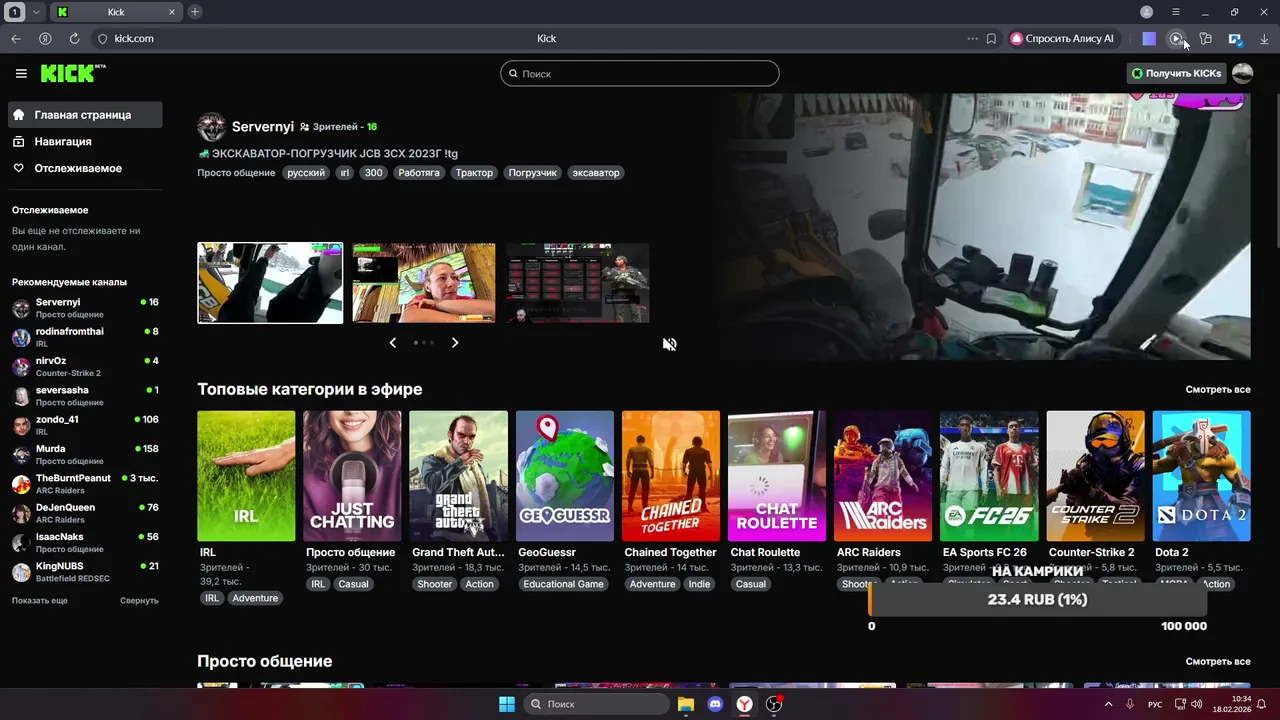The image size is (1280, 720).
Task: Click the Поиск search field
Action: coord(640,73)
